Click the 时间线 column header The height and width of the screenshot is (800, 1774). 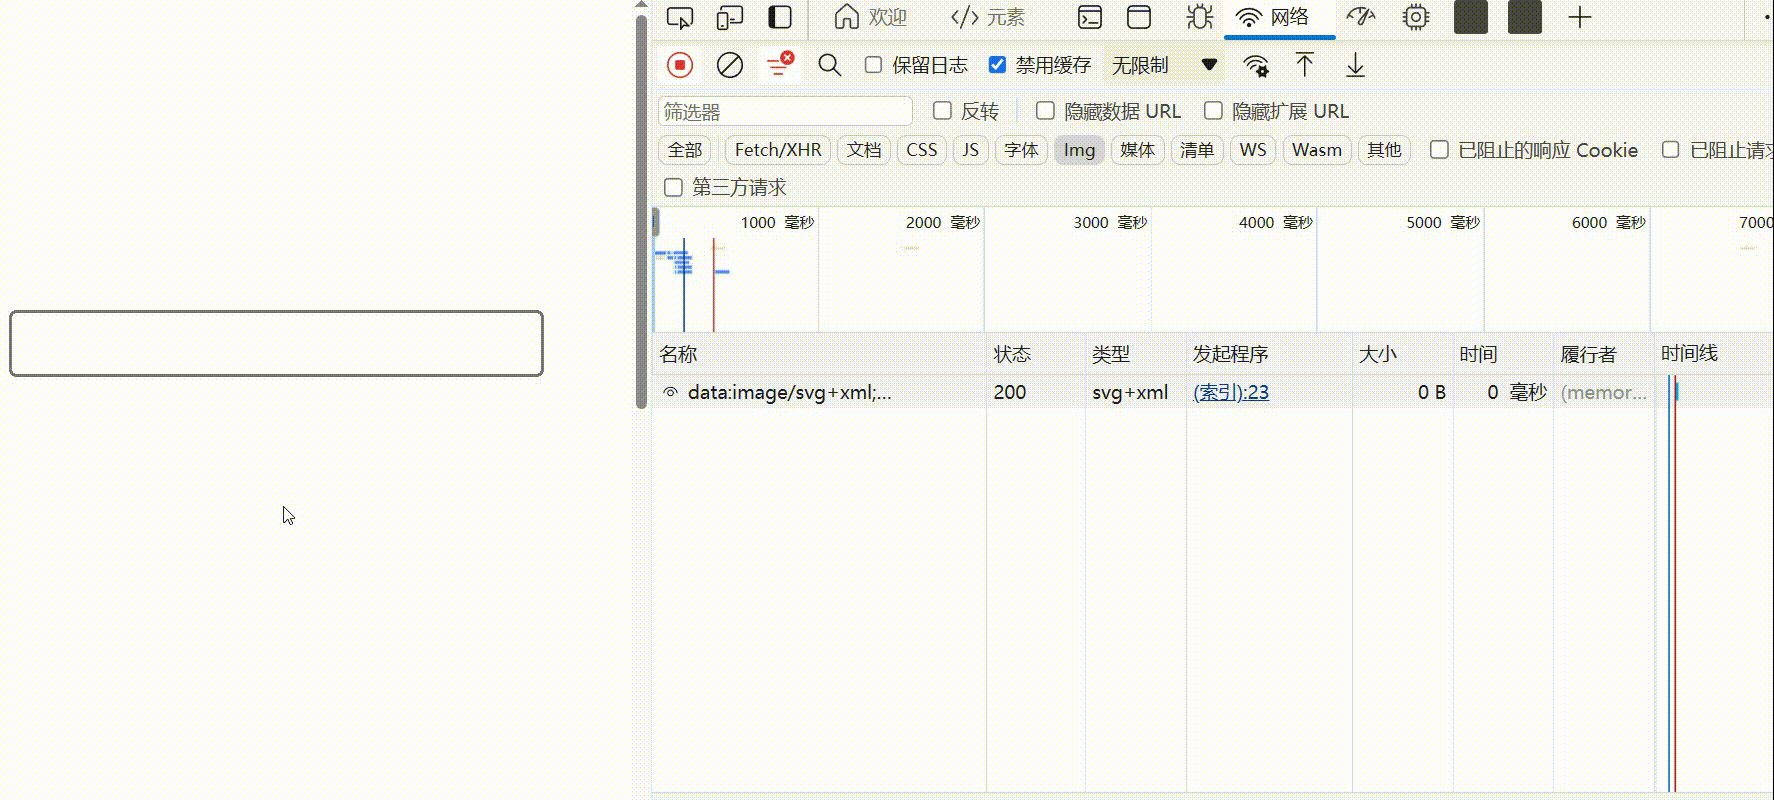[x=1714, y=354]
